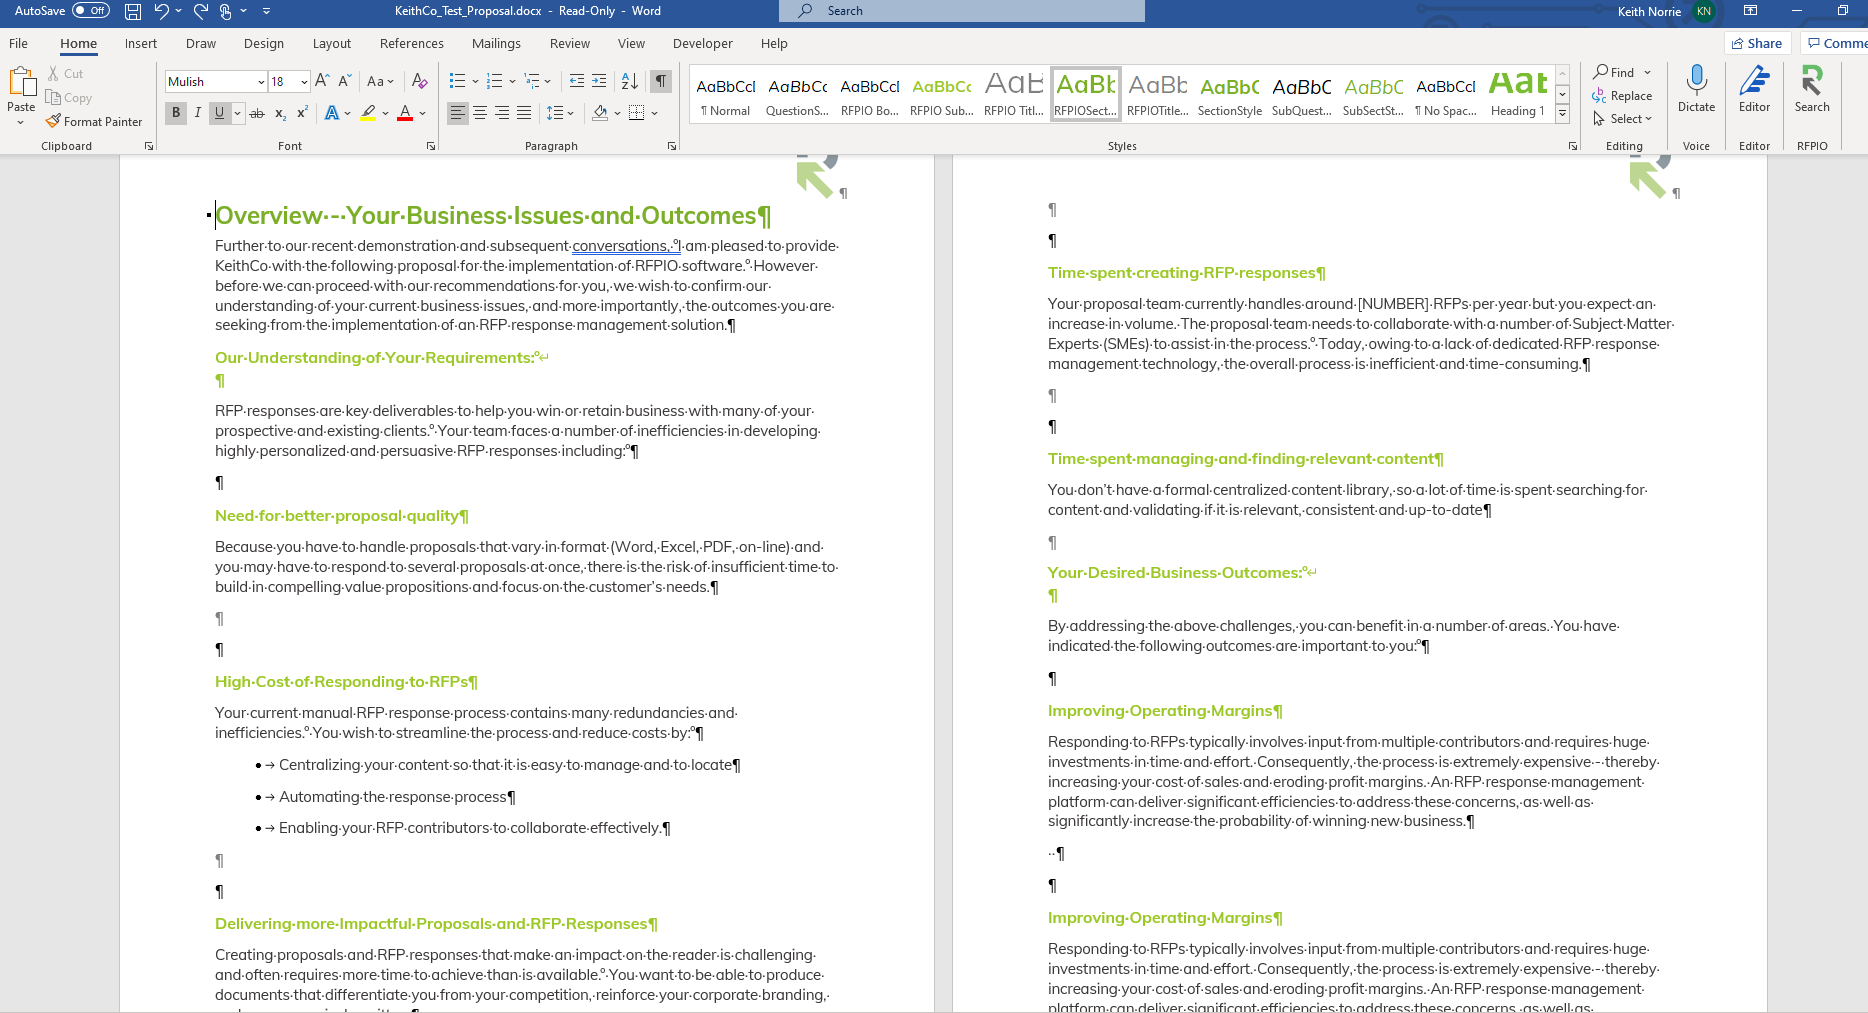Increase font size
The image size is (1868, 1013).
pyautogui.click(x=322, y=81)
